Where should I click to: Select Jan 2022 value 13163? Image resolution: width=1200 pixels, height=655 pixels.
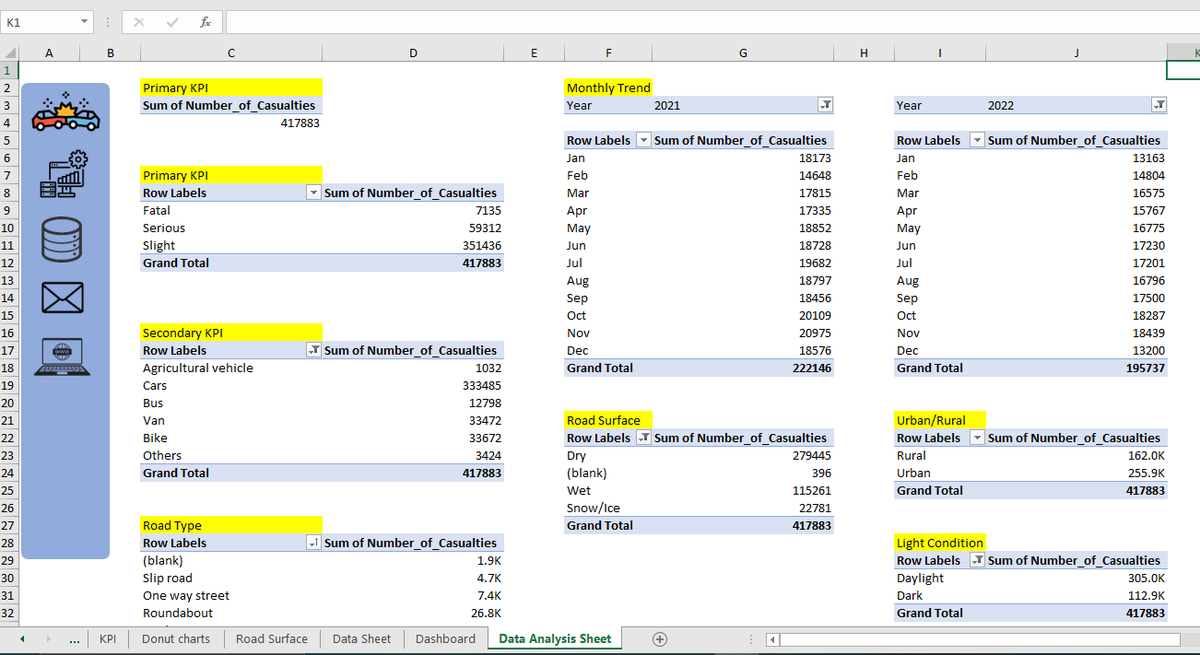[x=1148, y=158]
